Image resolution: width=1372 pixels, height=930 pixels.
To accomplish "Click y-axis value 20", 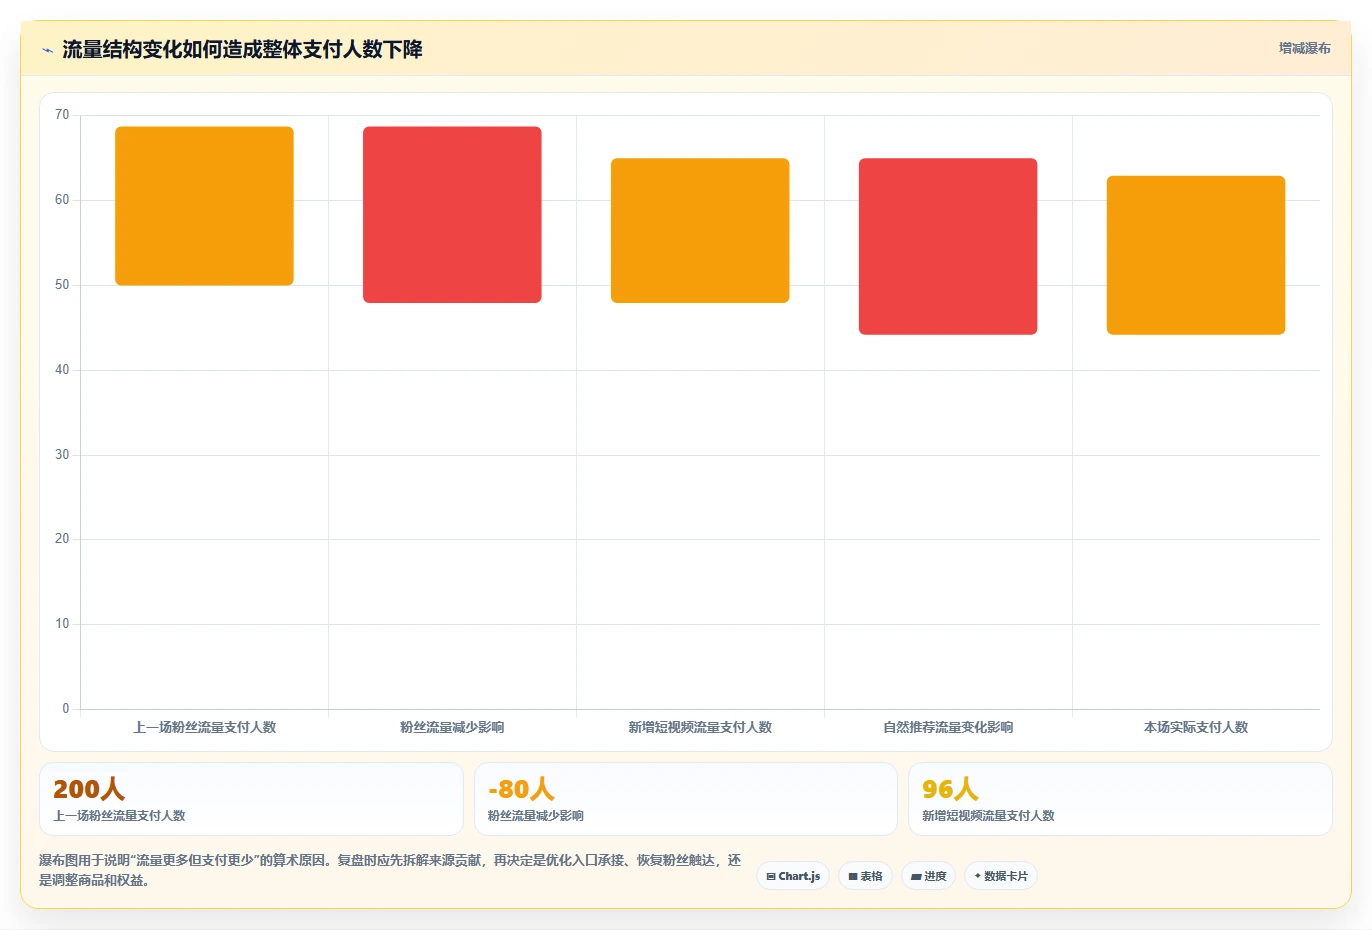I will pos(62,539).
